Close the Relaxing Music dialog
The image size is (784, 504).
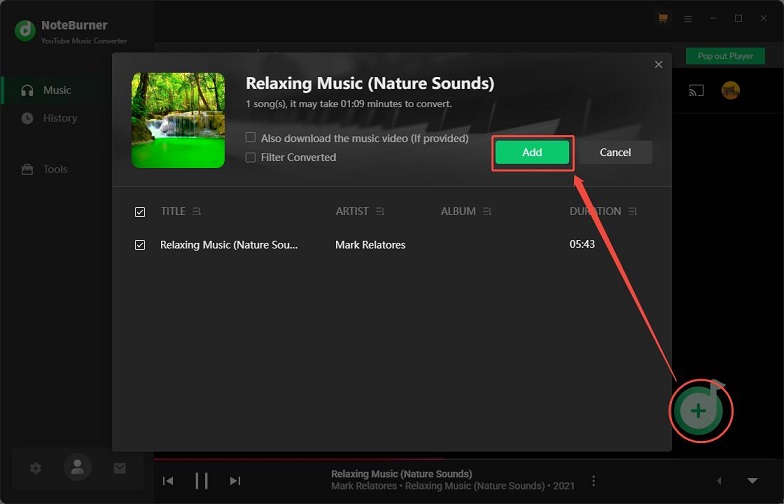(658, 64)
